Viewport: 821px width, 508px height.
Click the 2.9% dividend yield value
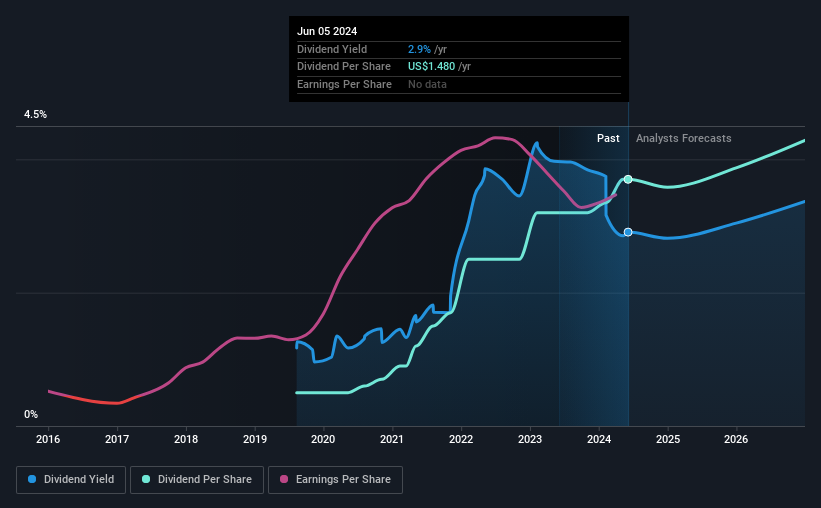[419, 49]
